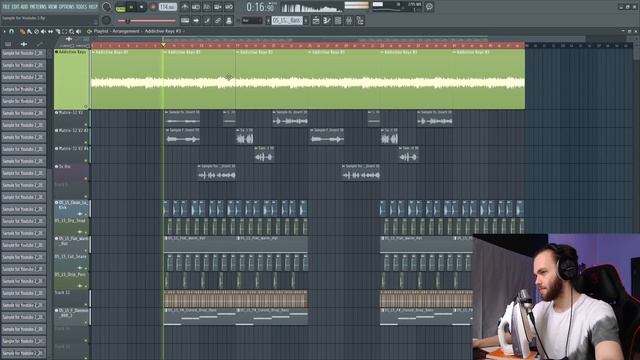
Task: Click the plus button beside pattern selector
Action: (x=306, y=20)
